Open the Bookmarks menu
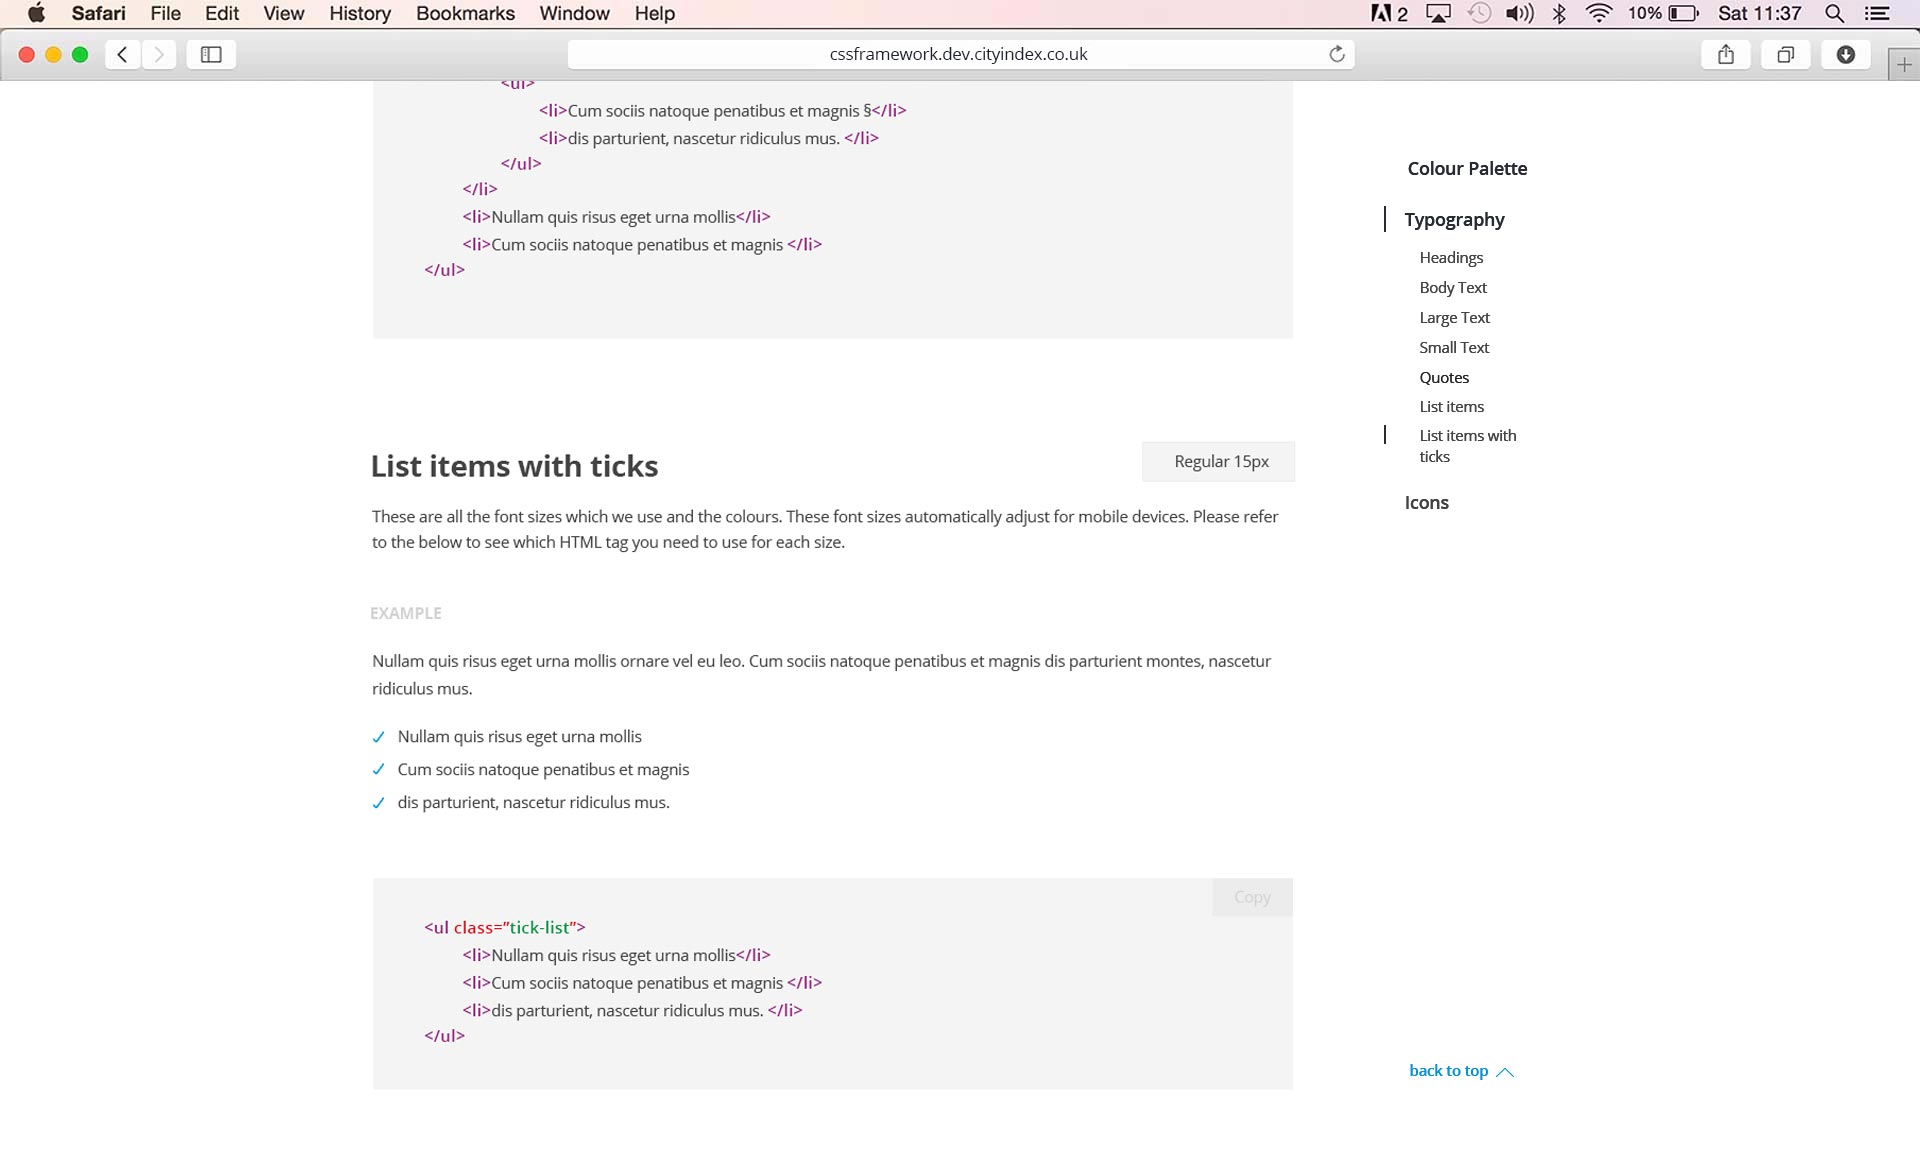The width and height of the screenshot is (1920, 1150). pyautogui.click(x=465, y=13)
